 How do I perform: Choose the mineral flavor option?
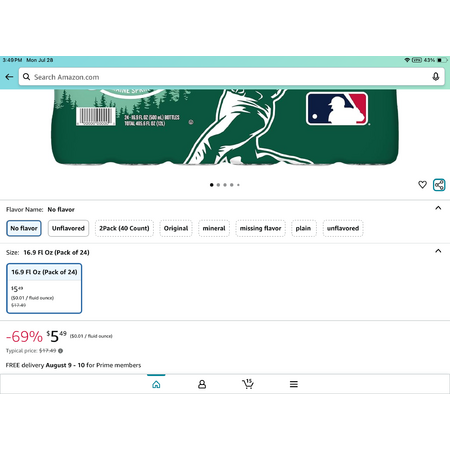pos(214,228)
